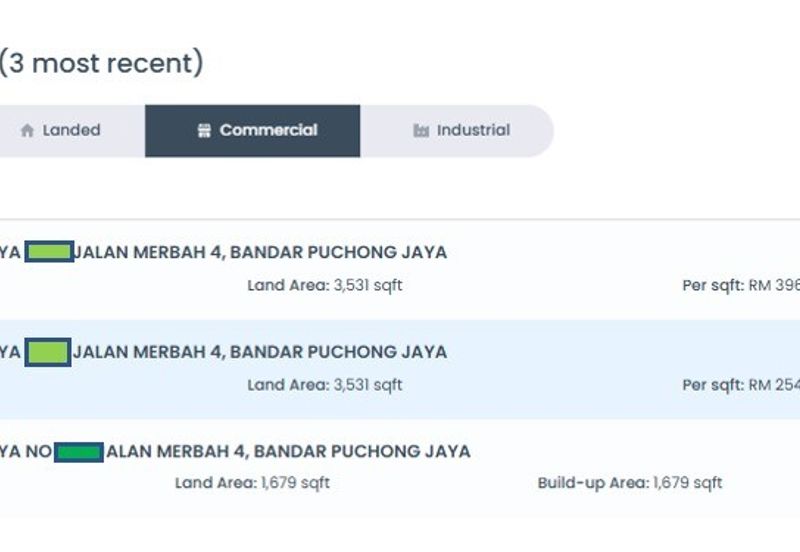Click Land Area 3,531 sqft in highlighted row
Screen dimensions: 800x552
coord(325,385)
